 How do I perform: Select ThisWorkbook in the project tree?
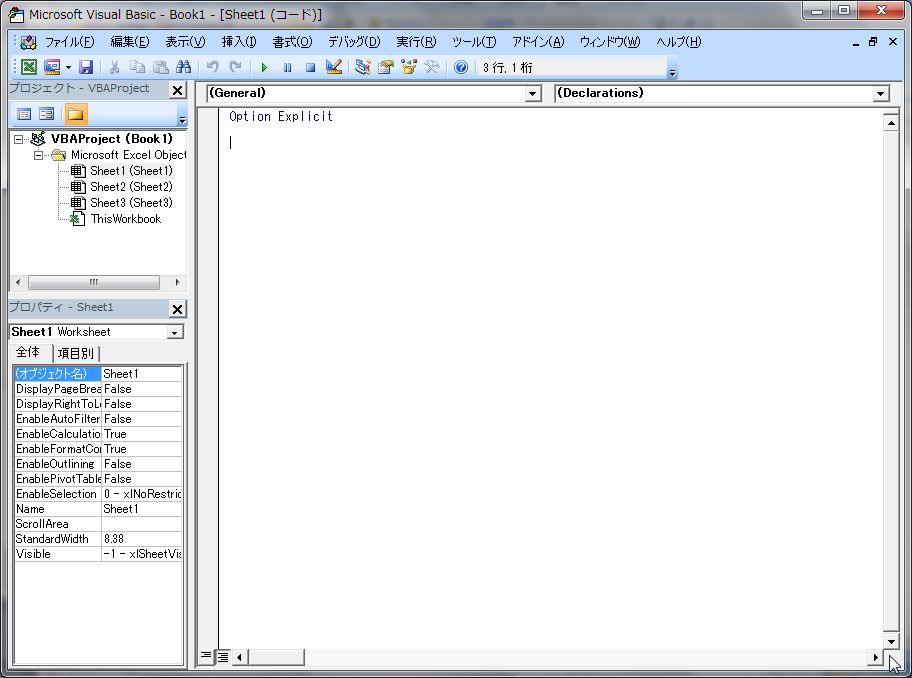click(x=126, y=219)
